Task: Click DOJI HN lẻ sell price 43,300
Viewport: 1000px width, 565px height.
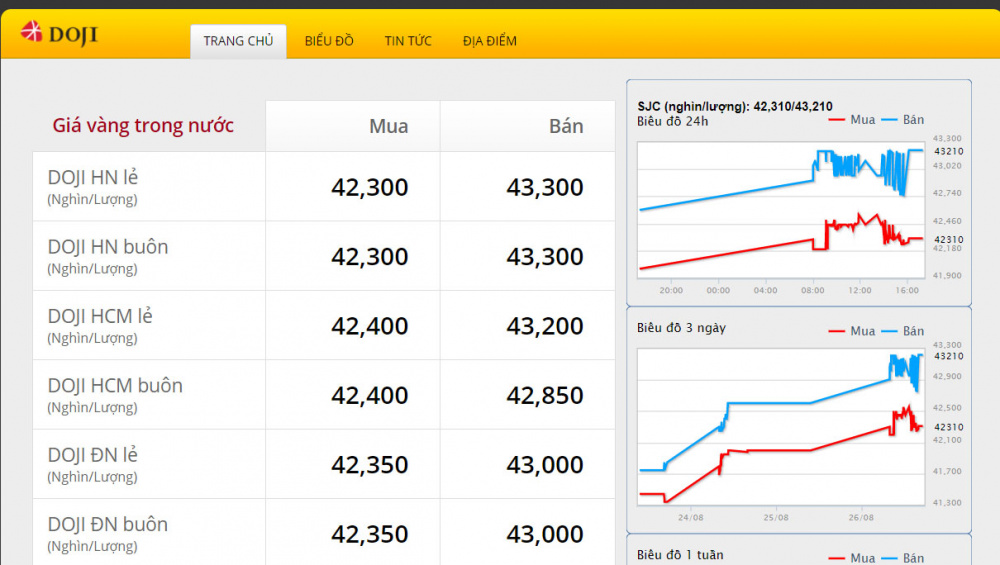Action: (545, 187)
